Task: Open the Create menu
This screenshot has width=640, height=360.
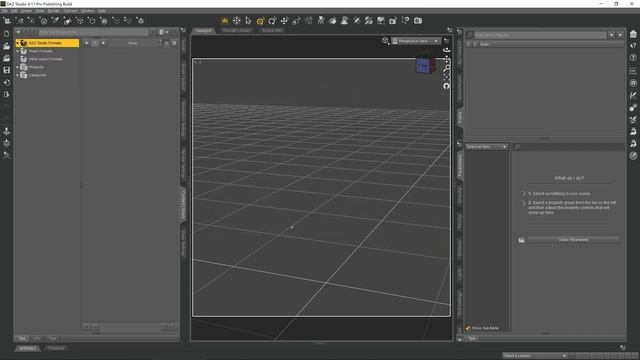Action: pos(27,11)
